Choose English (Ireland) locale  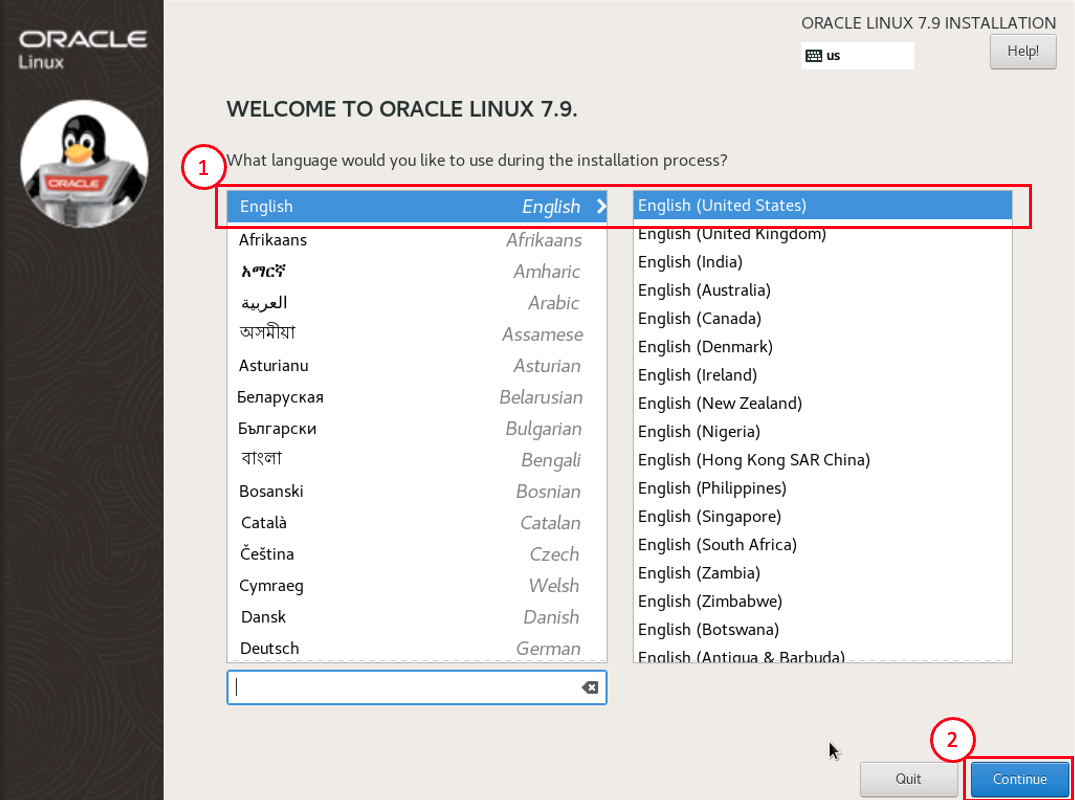click(x=823, y=375)
